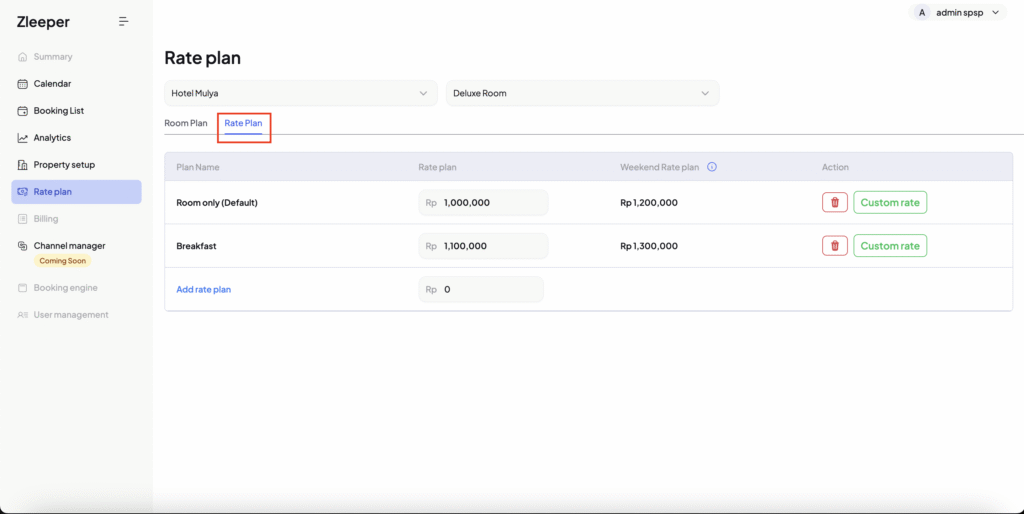Expand the Hotel Mulya property dropdown

(x=300, y=93)
